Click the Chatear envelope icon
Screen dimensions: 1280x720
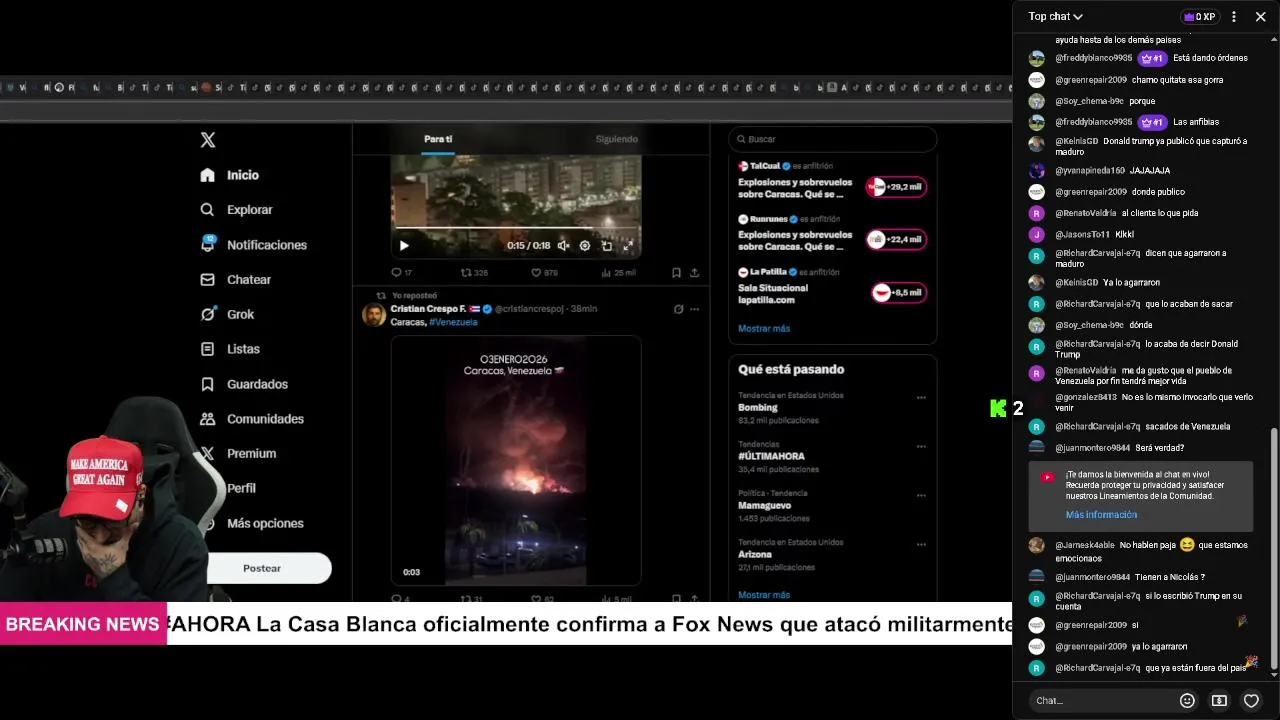207,280
